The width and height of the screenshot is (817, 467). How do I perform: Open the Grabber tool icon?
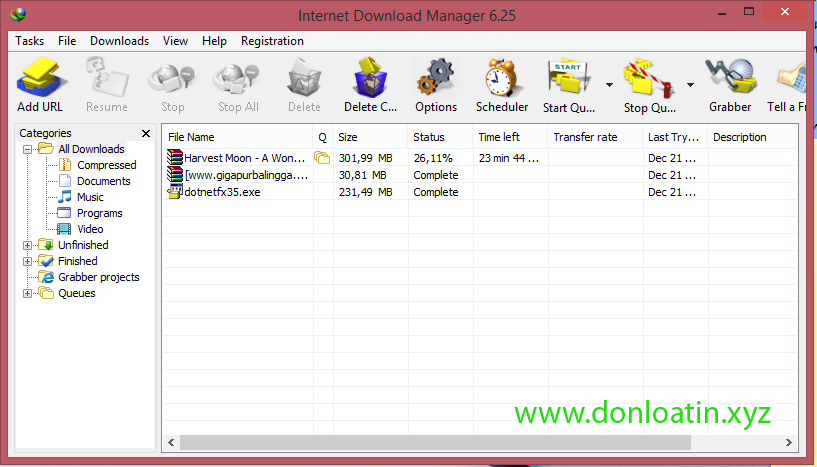click(x=731, y=79)
